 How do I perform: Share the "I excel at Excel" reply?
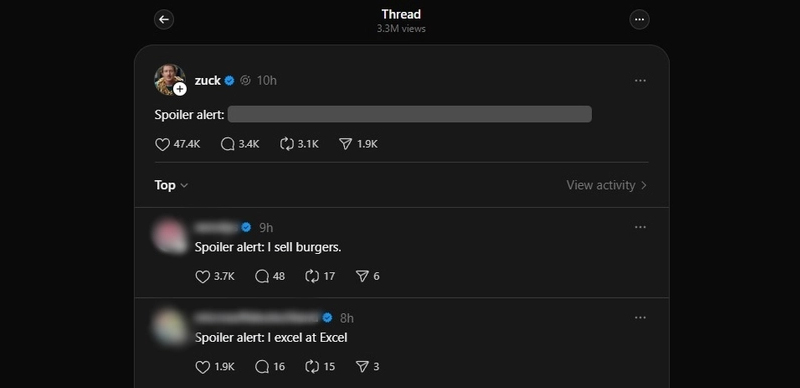tap(362, 367)
